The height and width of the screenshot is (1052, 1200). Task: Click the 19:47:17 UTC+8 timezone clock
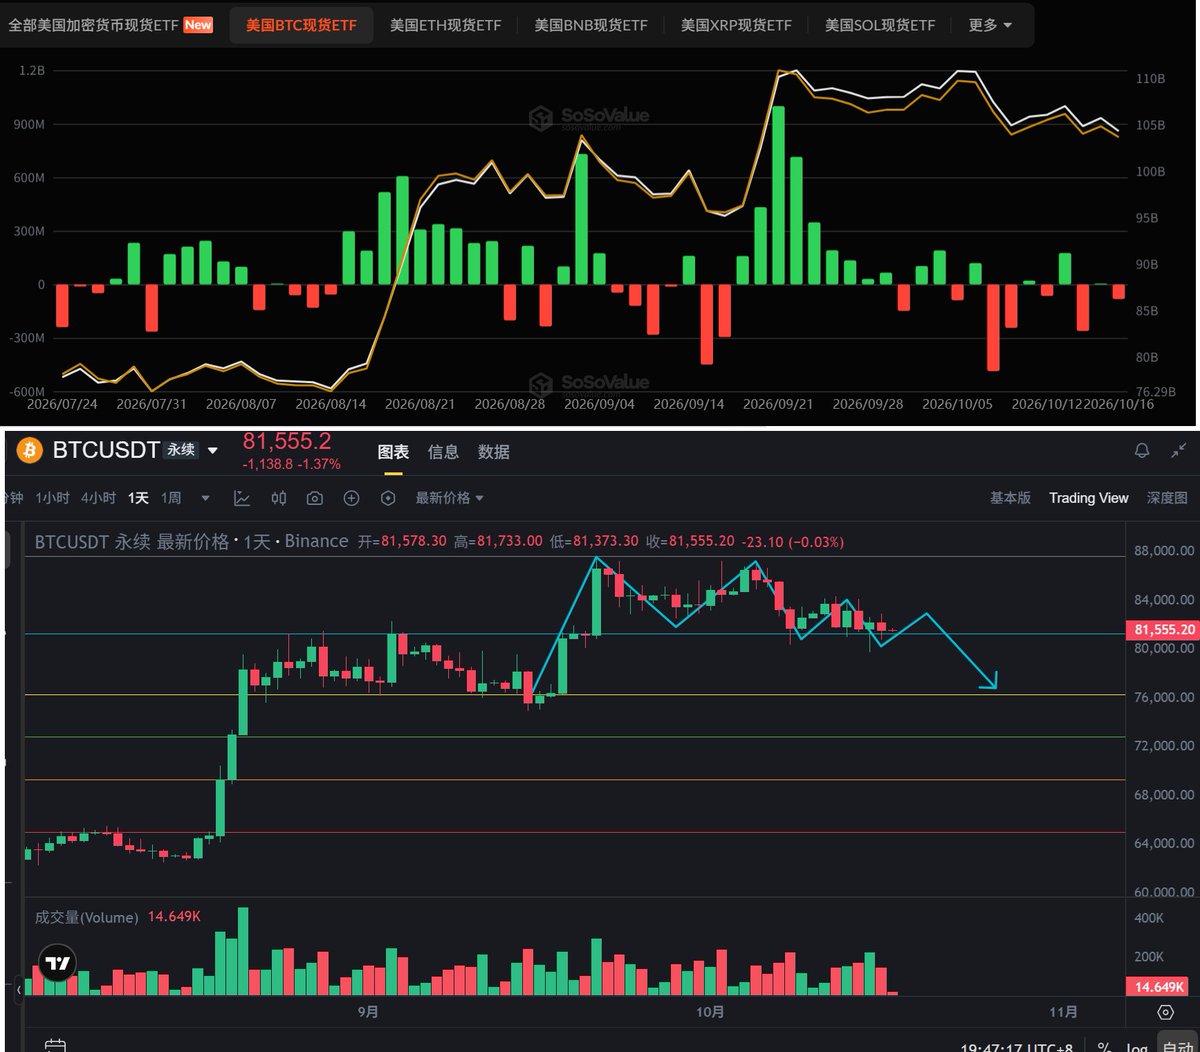[1017, 1047]
